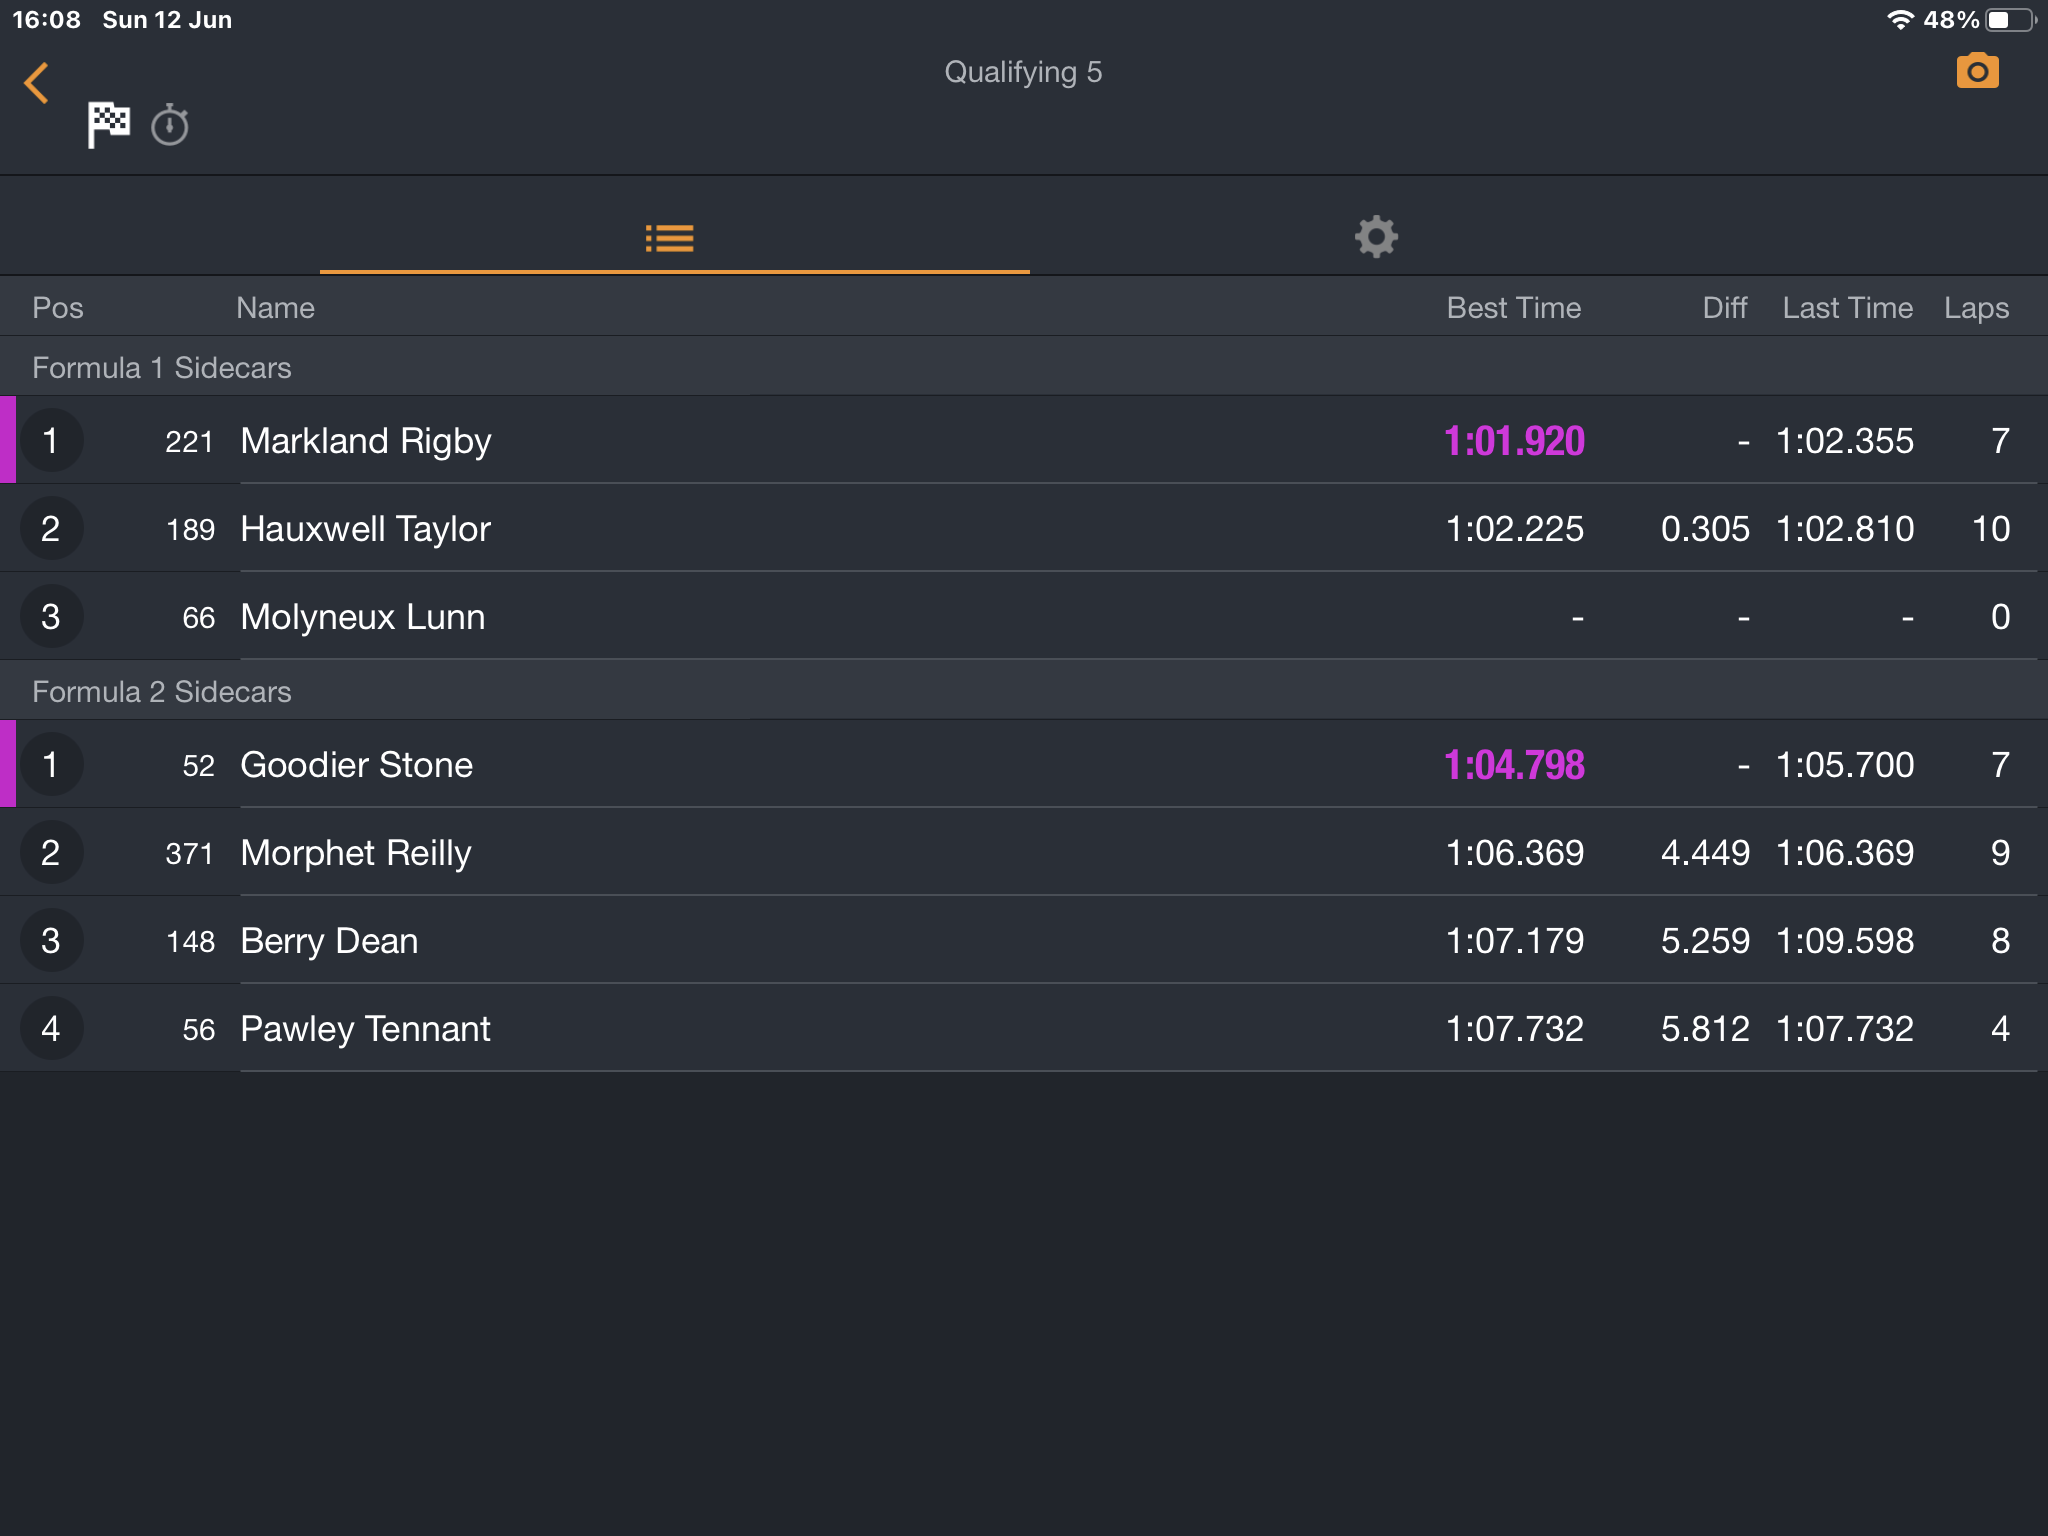Screen dimensions: 2048x1536
Task: Click the last time 1:09.598
Action: pyautogui.click(x=1845, y=941)
